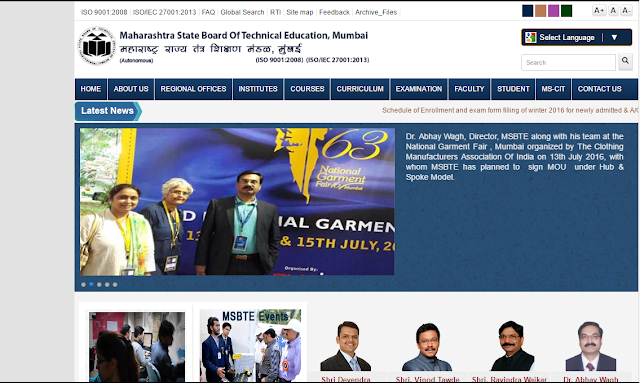This screenshot has height=387, width=640.
Task: Increase font size with A+ icon
Action: pyautogui.click(x=599, y=11)
